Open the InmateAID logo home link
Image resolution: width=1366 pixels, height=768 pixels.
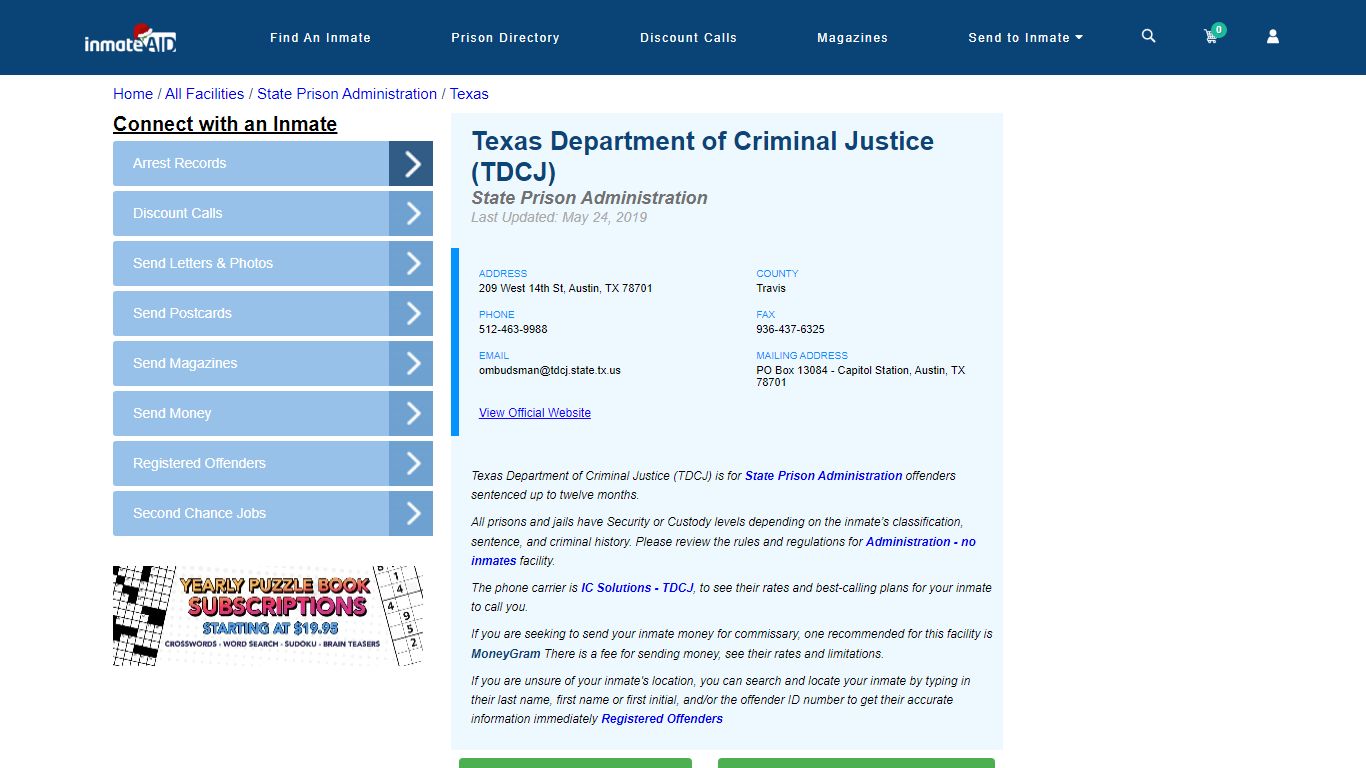[x=130, y=38]
